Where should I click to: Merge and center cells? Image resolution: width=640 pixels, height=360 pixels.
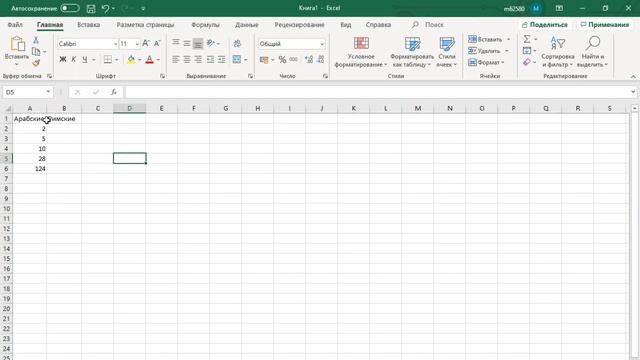[237, 60]
